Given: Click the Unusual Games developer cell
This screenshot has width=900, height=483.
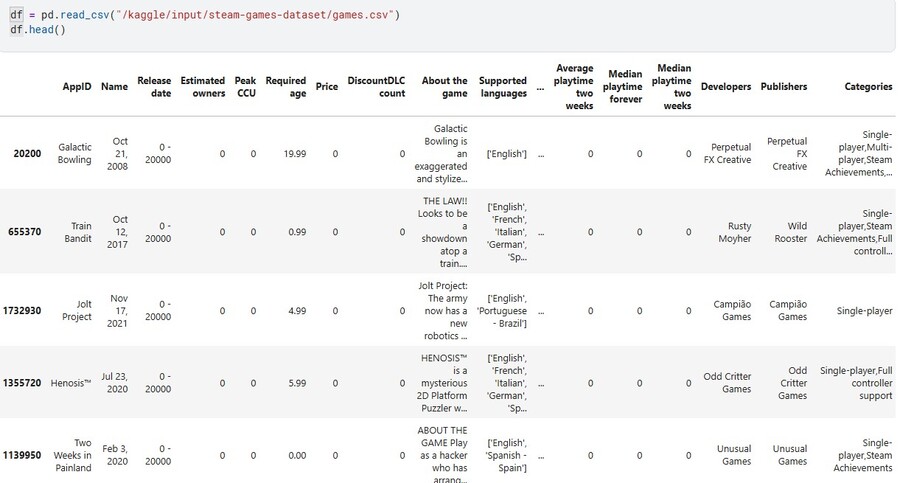Looking at the screenshot, I should [734, 455].
